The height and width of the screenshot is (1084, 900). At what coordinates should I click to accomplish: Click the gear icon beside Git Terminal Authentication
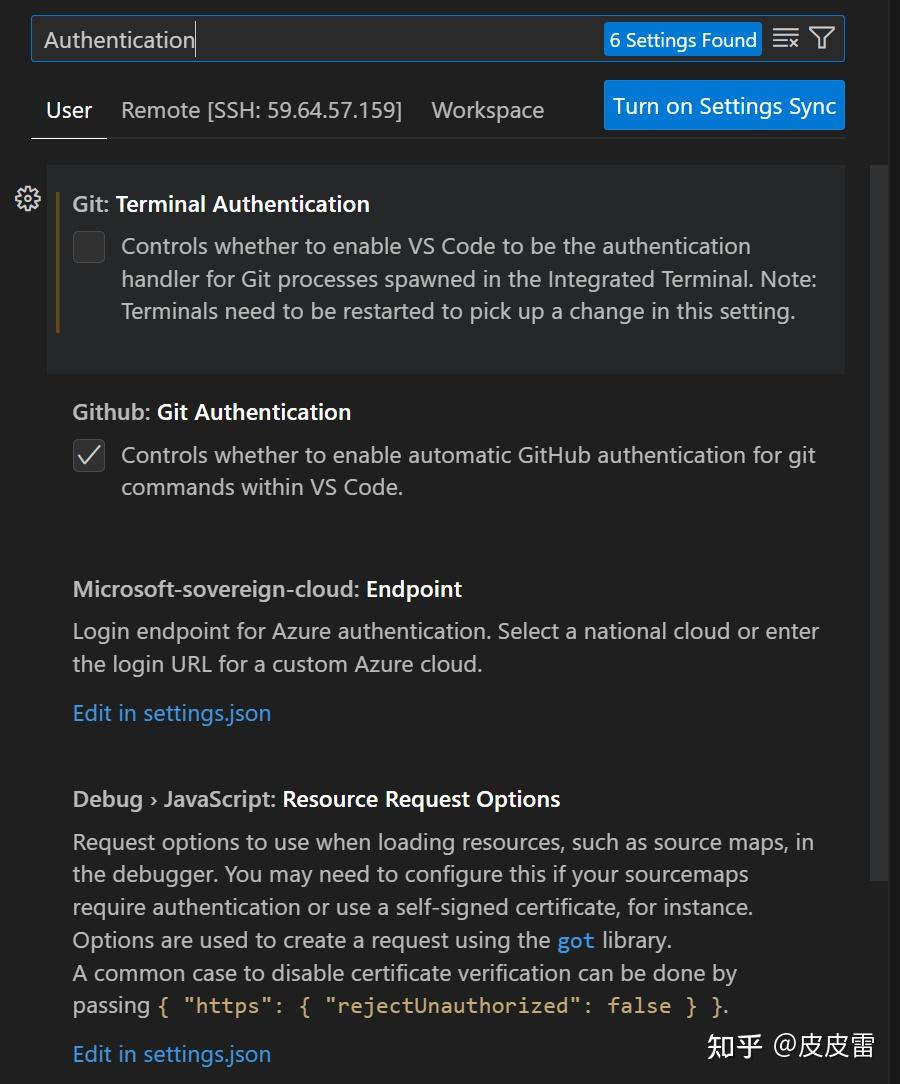(27, 199)
